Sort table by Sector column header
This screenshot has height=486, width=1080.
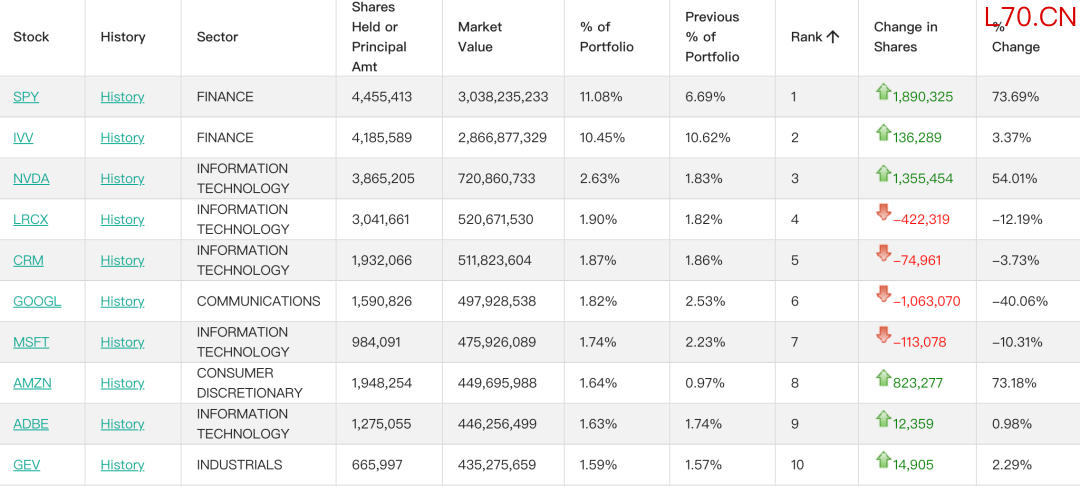tap(218, 37)
